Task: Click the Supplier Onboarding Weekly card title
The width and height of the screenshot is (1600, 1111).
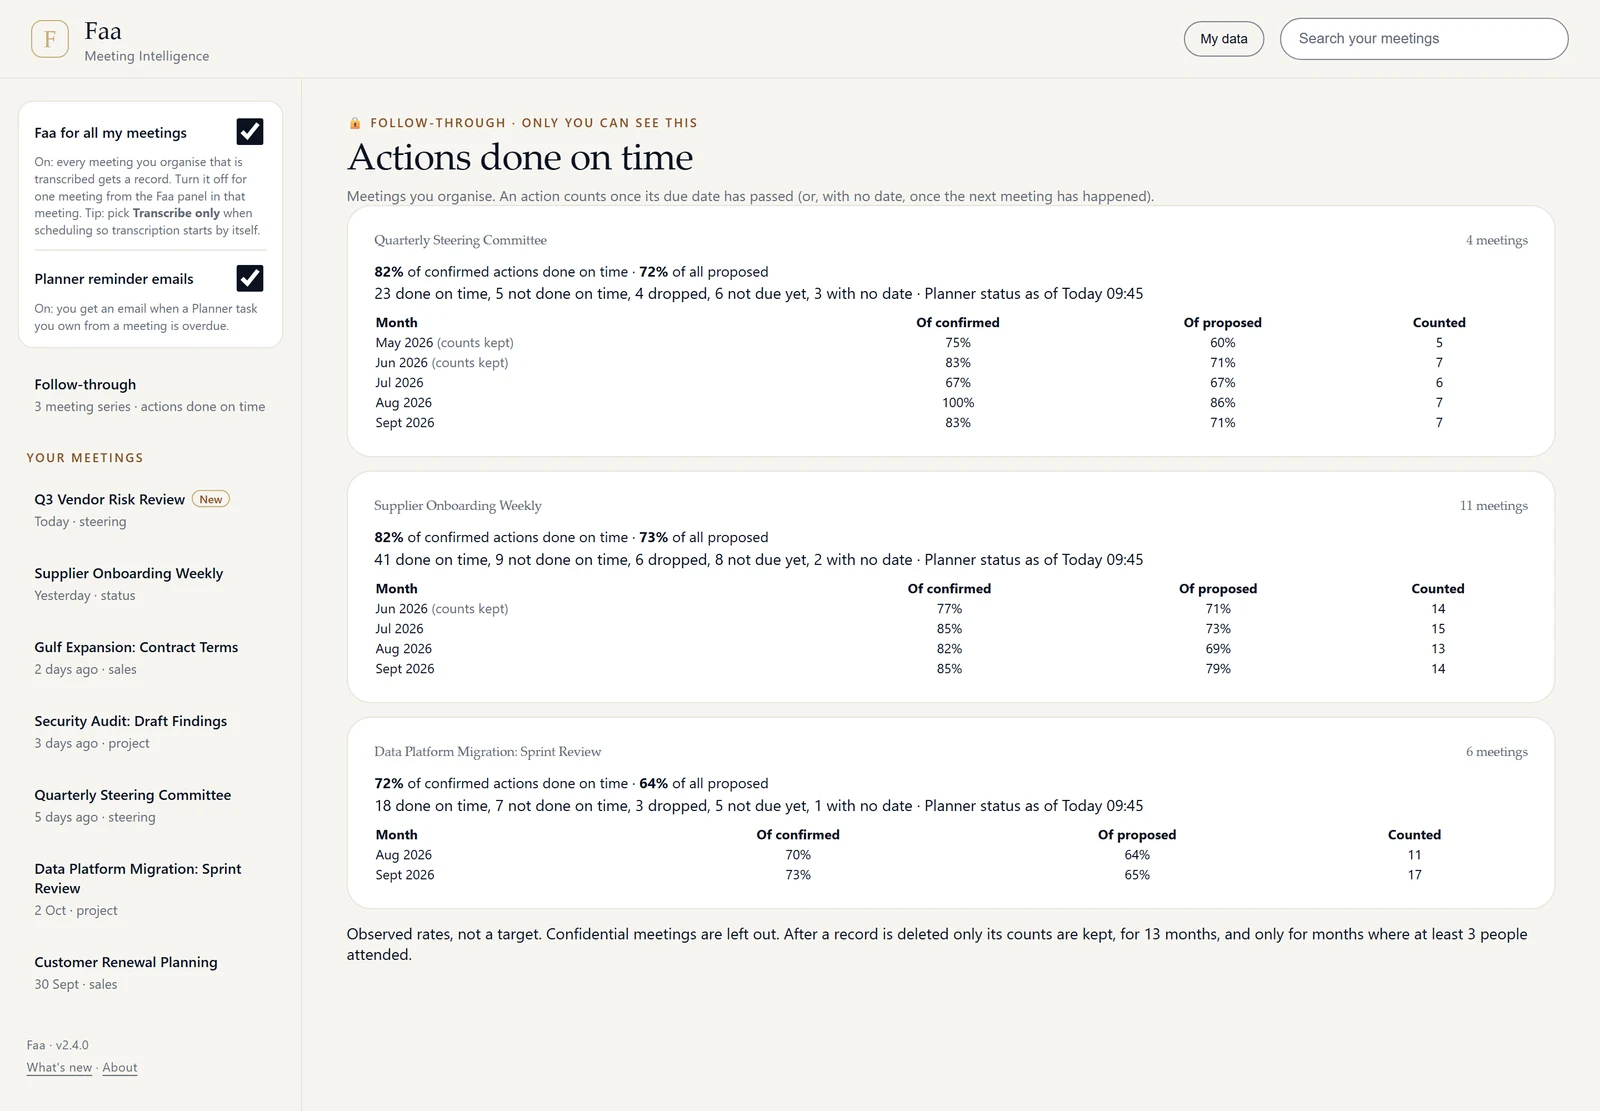Action: [x=458, y=506]
